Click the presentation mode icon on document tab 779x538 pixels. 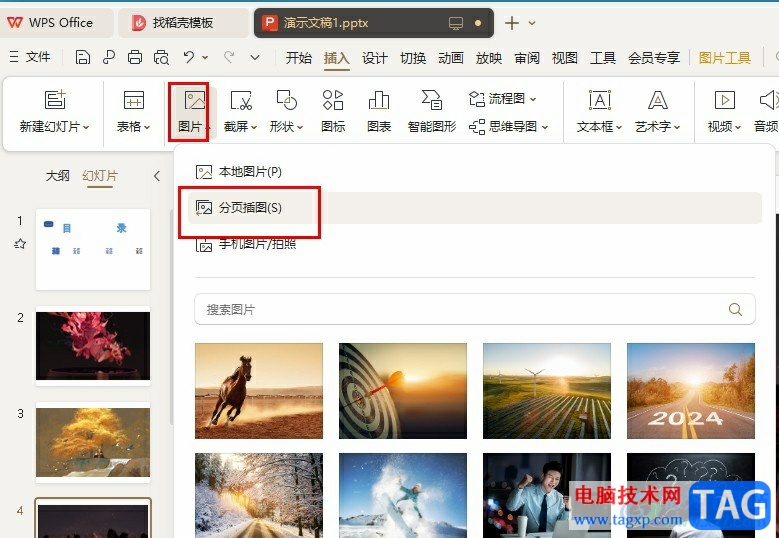[x=456, y=23]
